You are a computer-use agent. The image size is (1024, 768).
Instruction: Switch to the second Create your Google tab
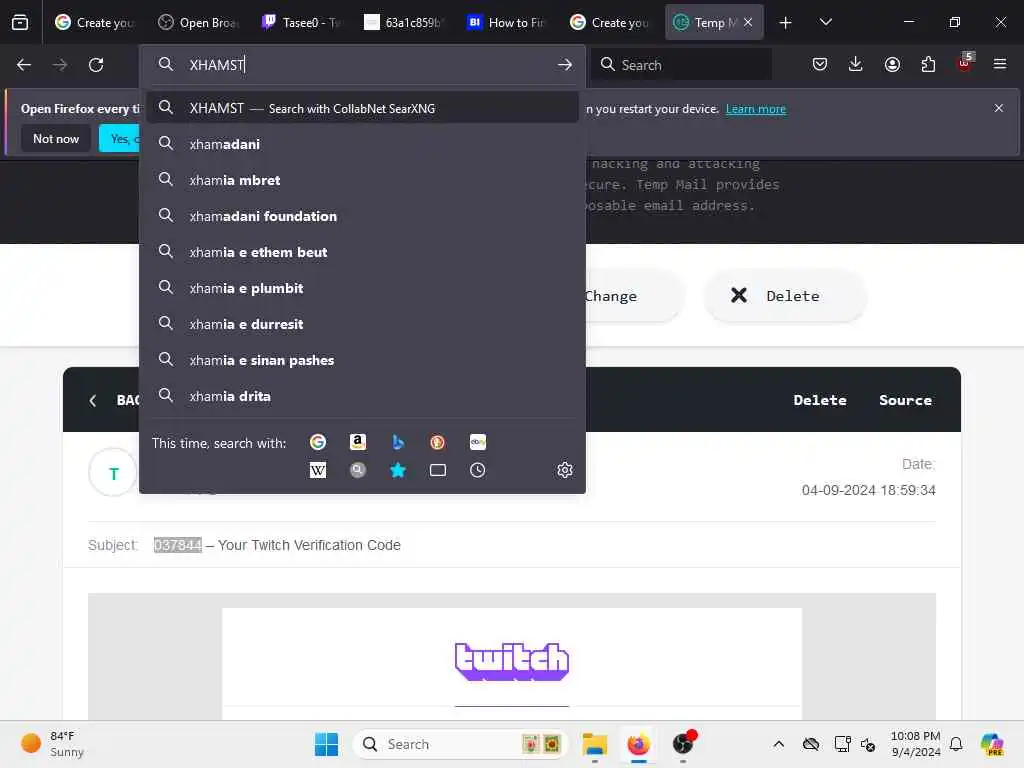coord(611,22)
